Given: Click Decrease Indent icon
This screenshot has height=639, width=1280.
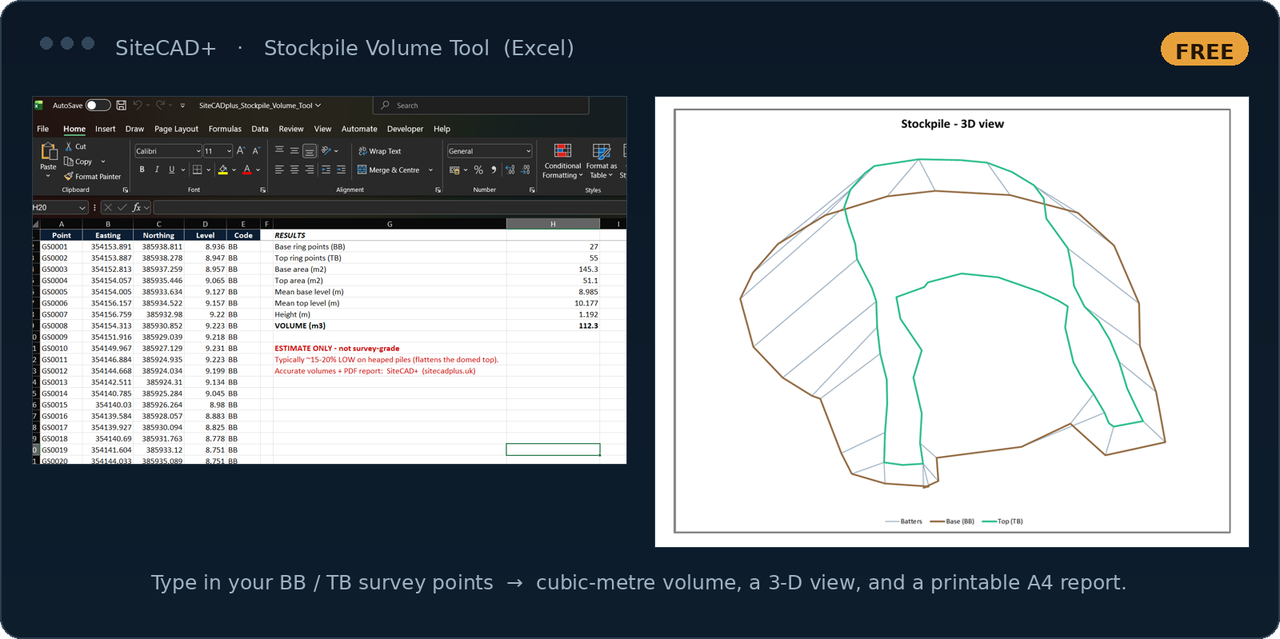Looking at the screenshot, I should (x=326, y=170).
